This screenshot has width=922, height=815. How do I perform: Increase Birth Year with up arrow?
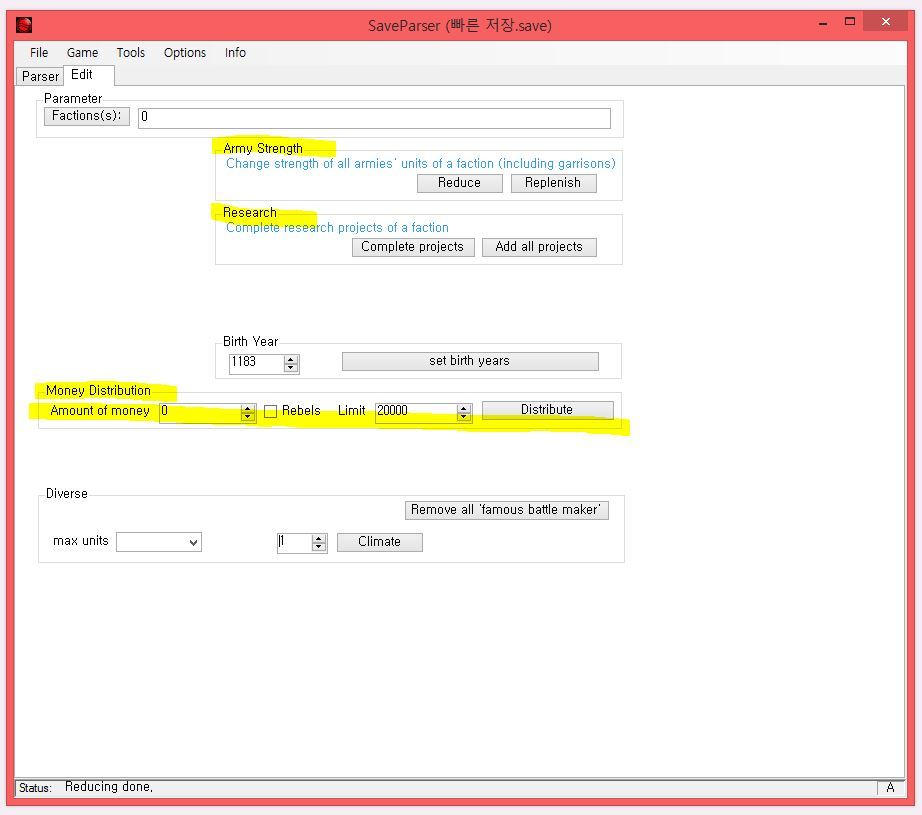coord(290,359)
